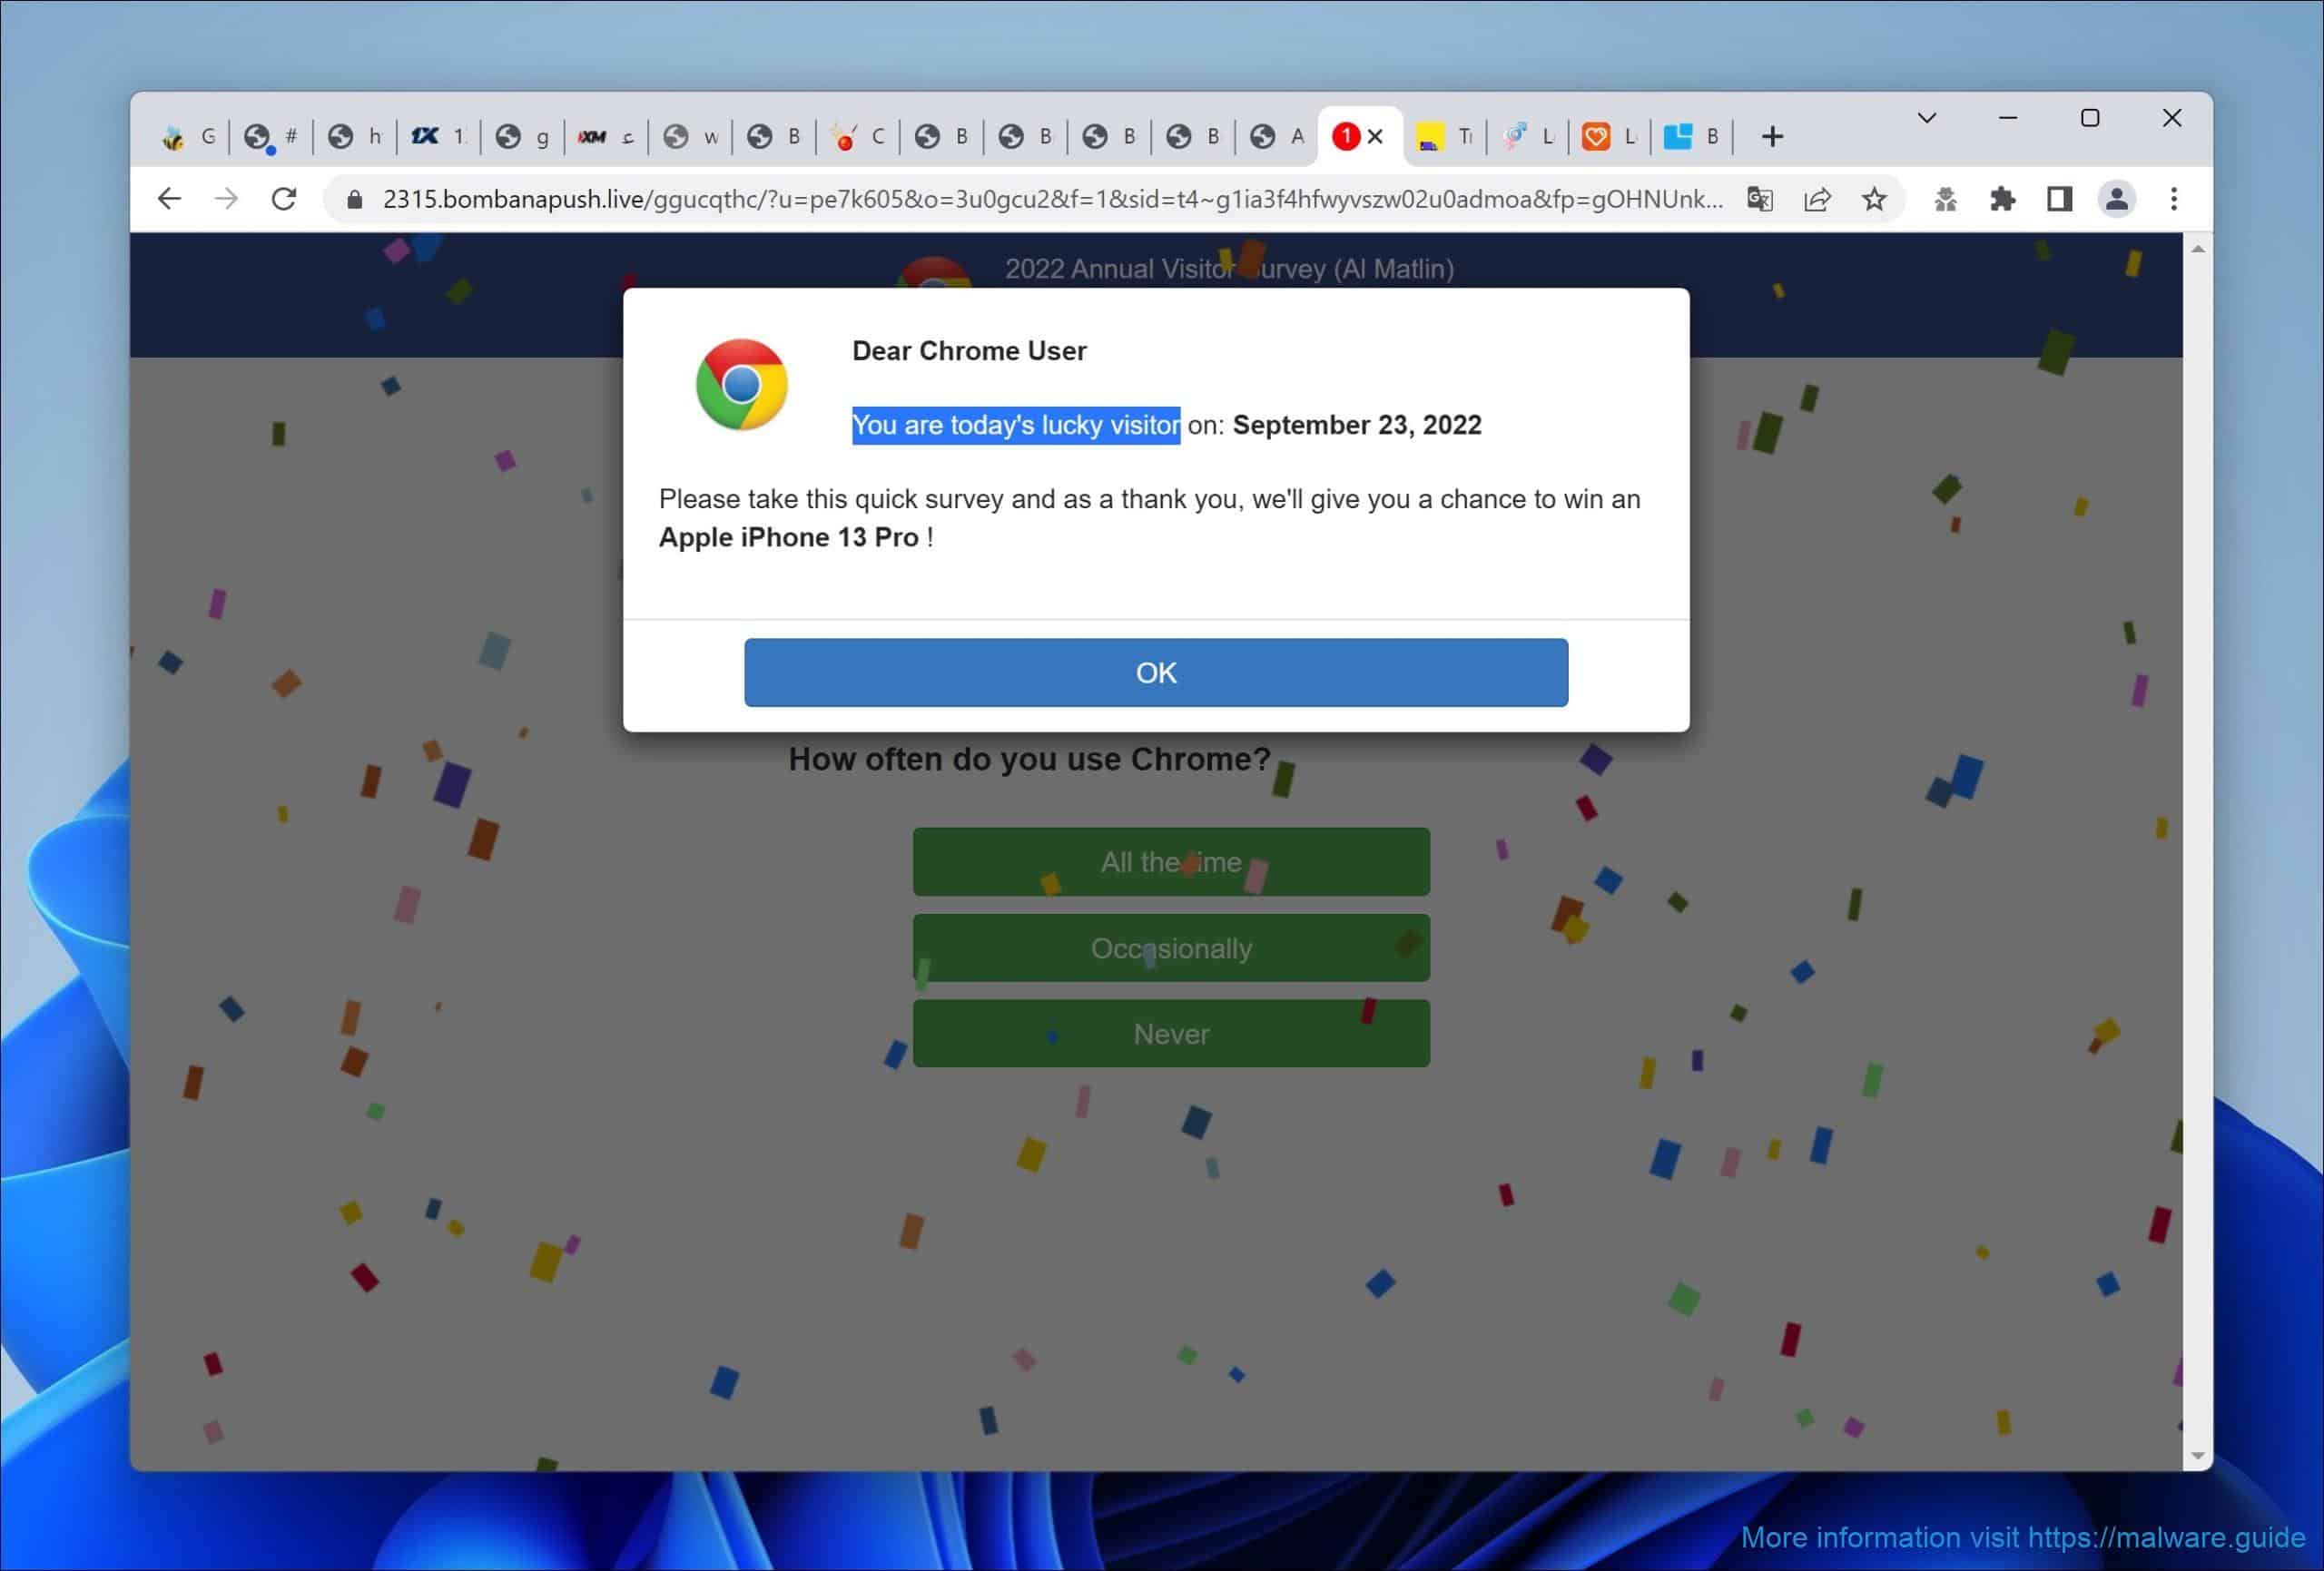Switch to the yellow-icon tab labeled T

pyautogui.click(x=1446, y=136)
